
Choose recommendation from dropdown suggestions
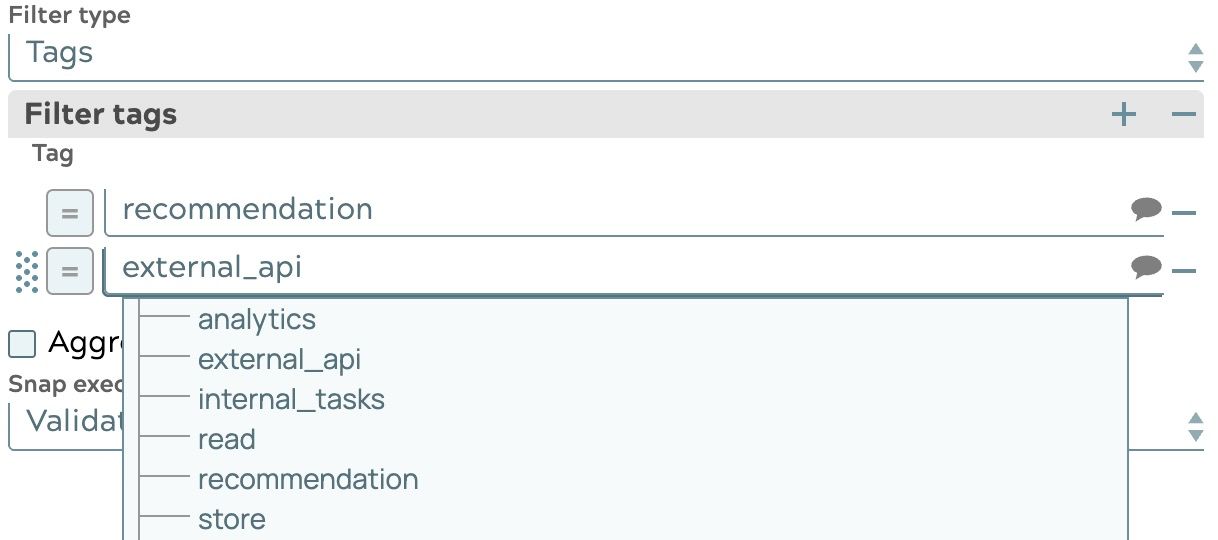[308, 480]
